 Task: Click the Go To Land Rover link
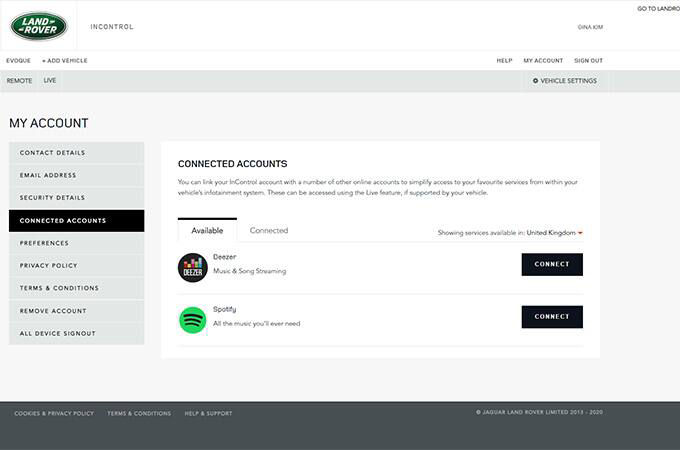658,9
